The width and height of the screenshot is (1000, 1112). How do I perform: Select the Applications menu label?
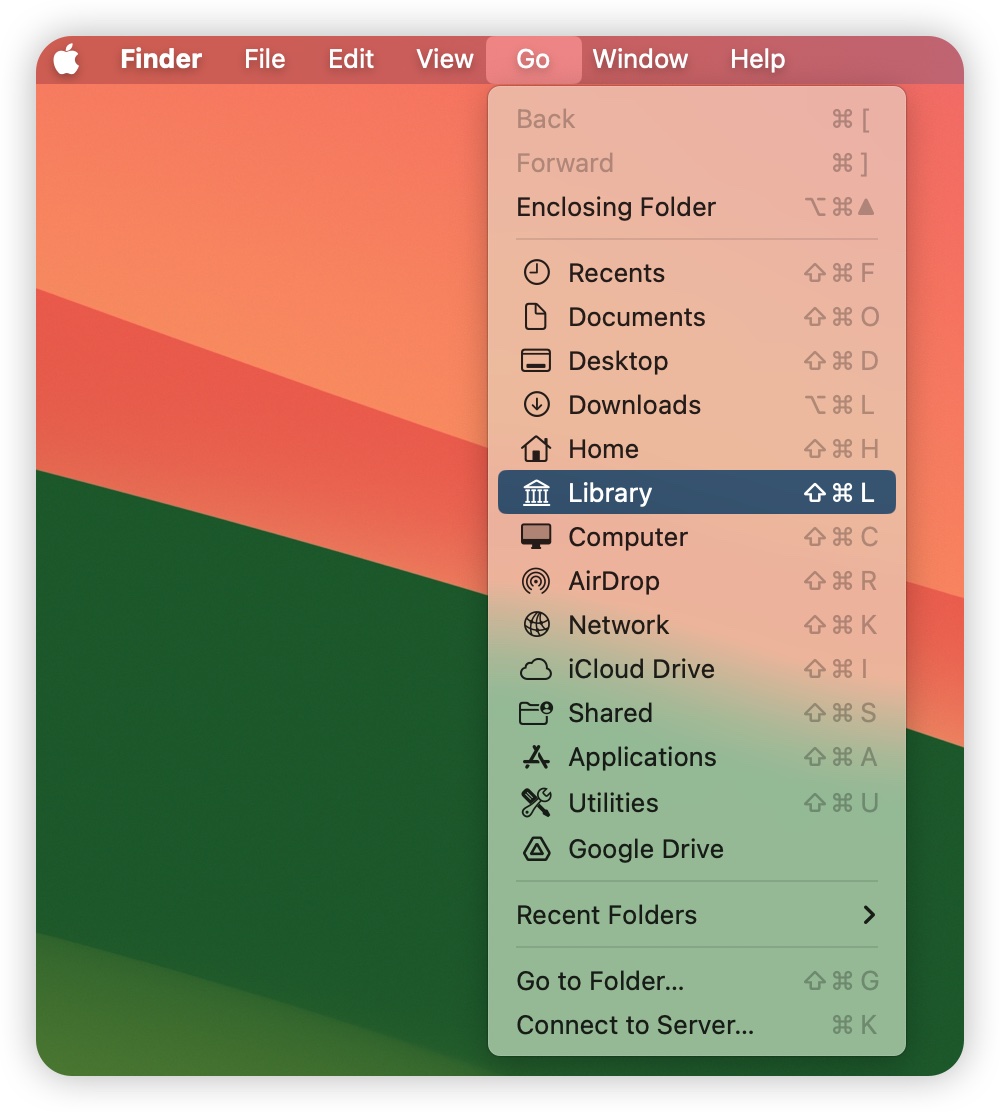(642, 758)
